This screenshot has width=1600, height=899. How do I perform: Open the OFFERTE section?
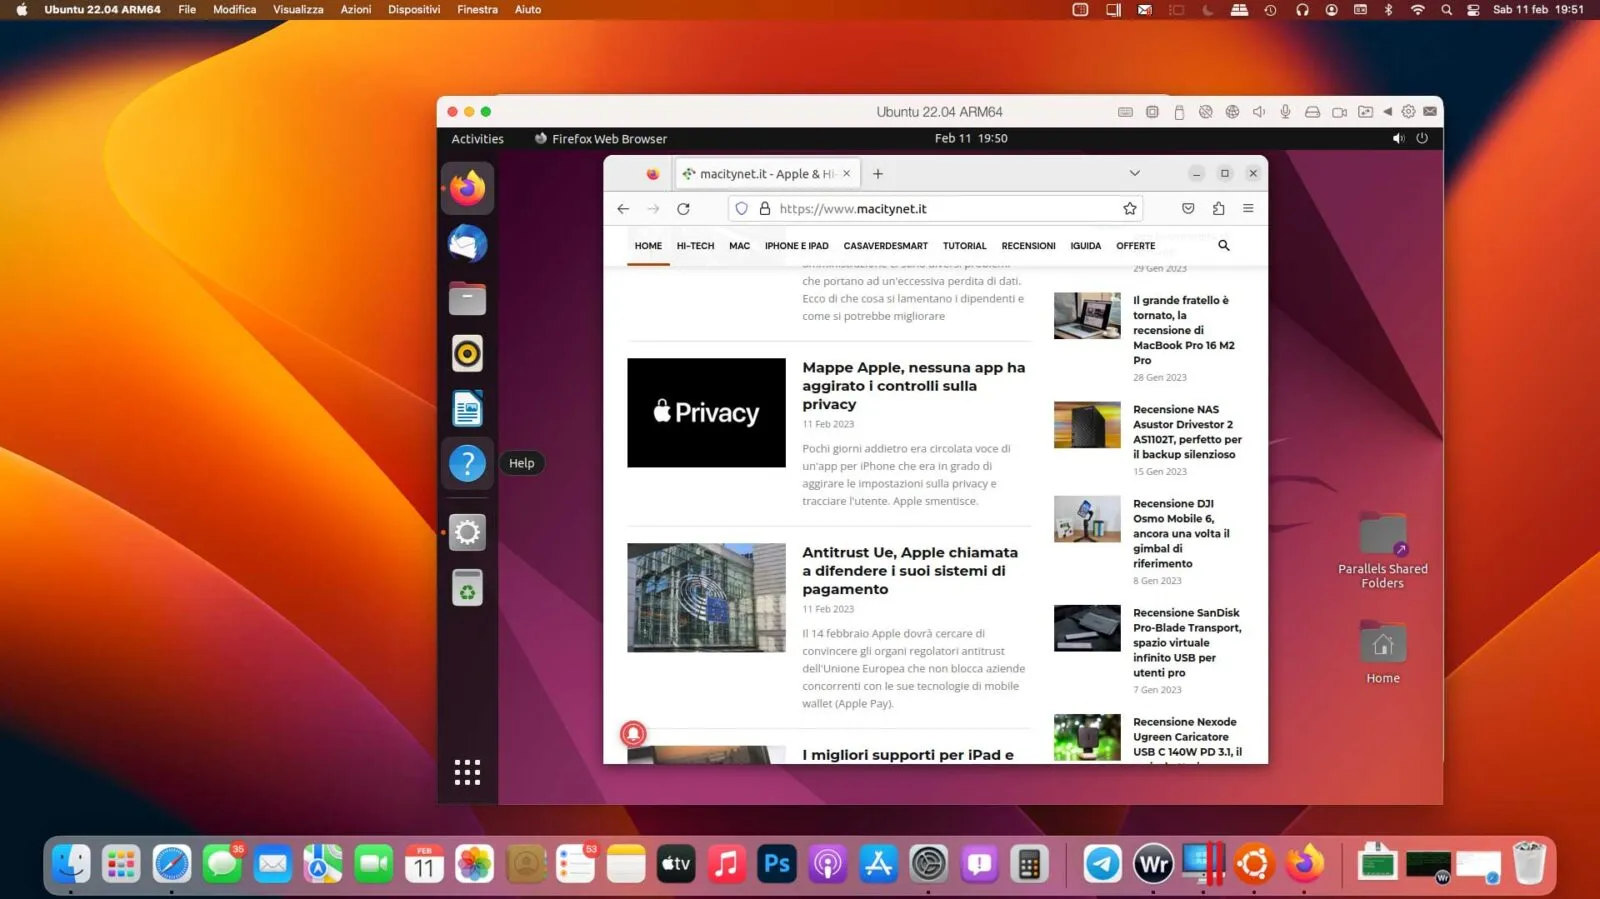(x=1135, y=246)
